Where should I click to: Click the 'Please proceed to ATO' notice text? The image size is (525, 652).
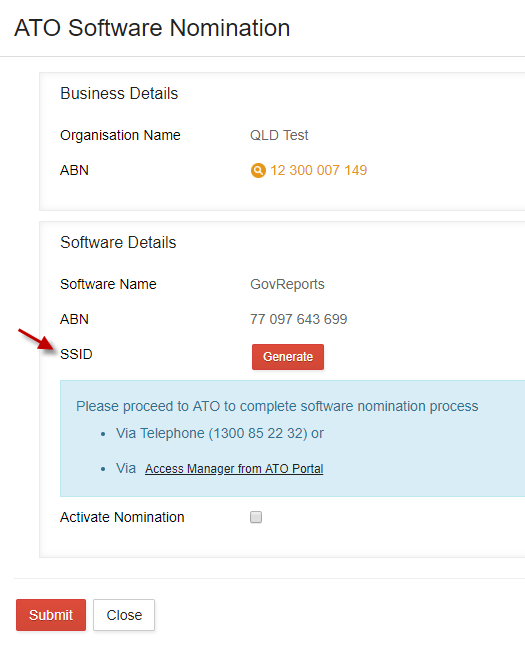tap(277, 406)
